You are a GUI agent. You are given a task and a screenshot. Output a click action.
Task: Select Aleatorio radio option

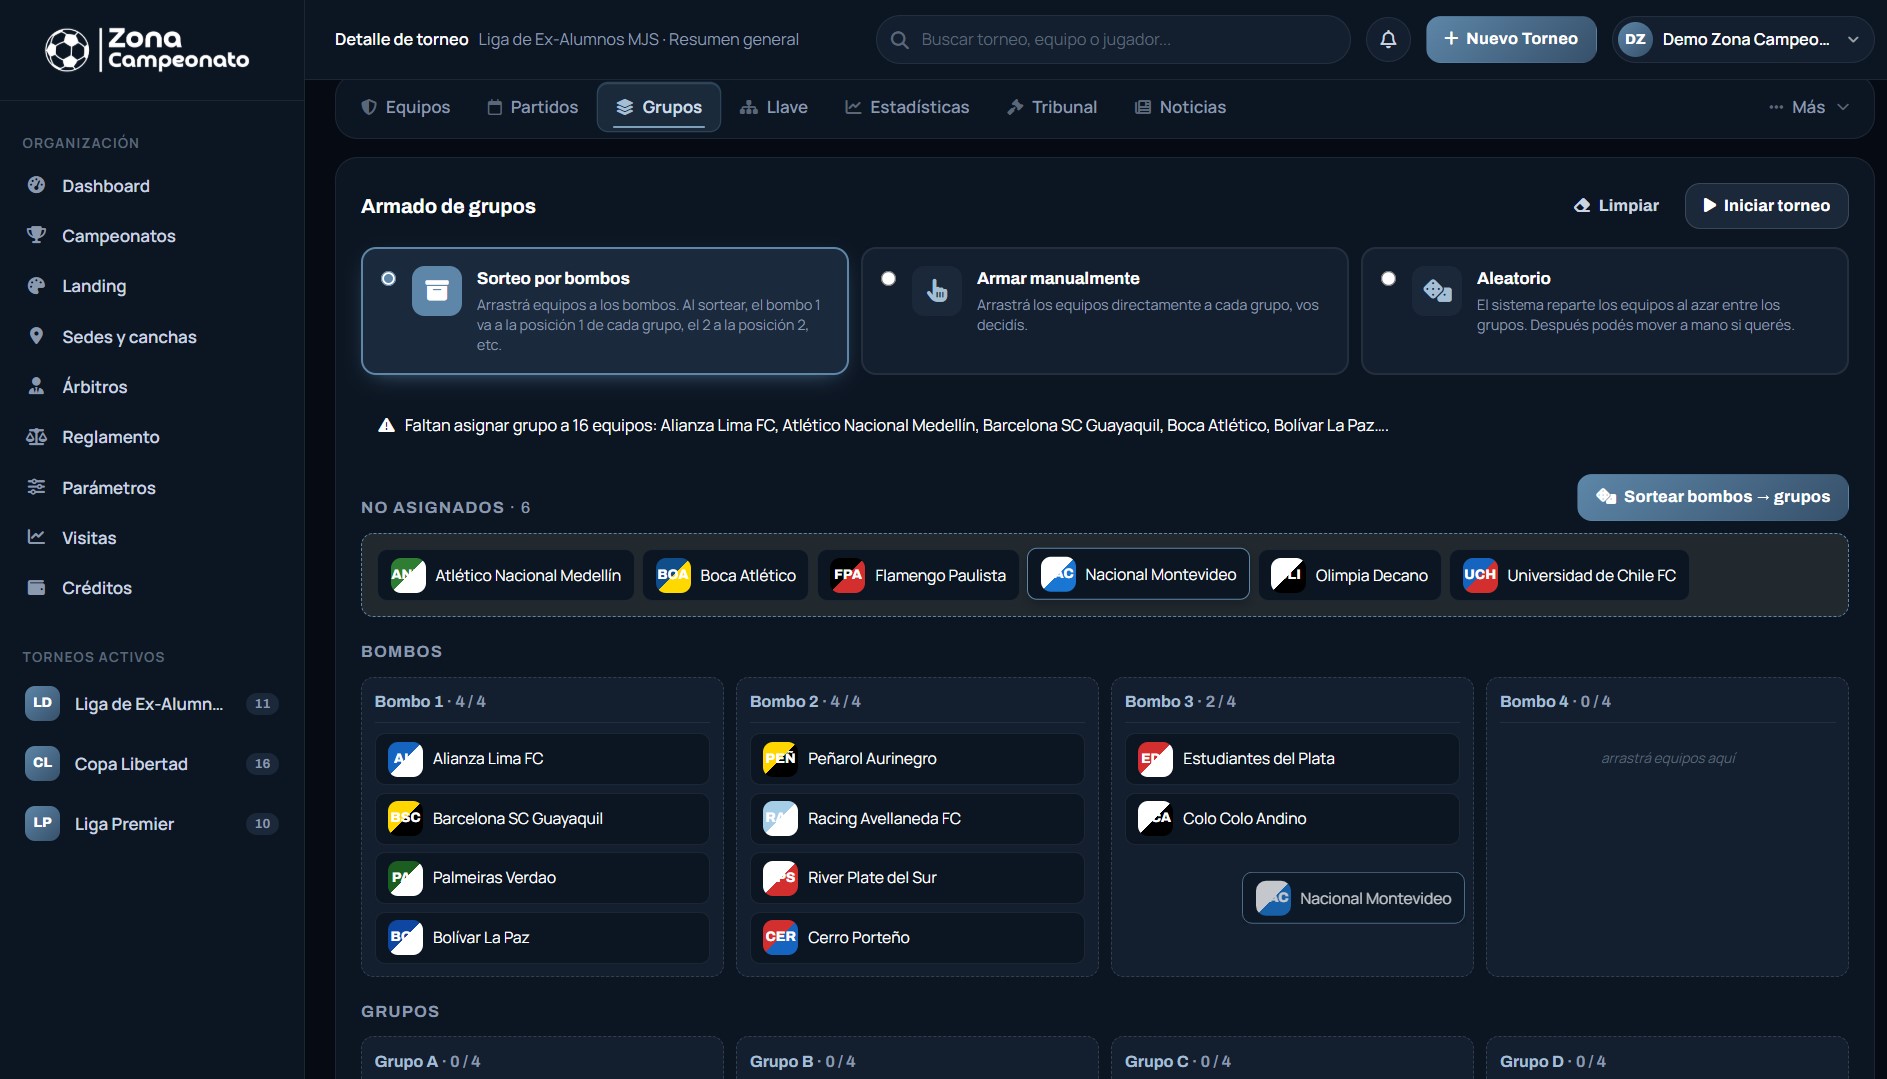coord(1388,278)
